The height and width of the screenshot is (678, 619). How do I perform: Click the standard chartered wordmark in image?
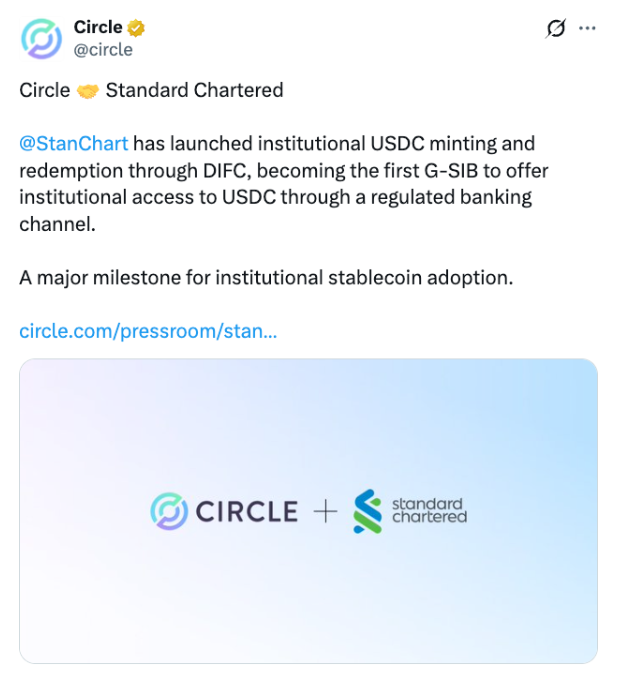point(429,511)
